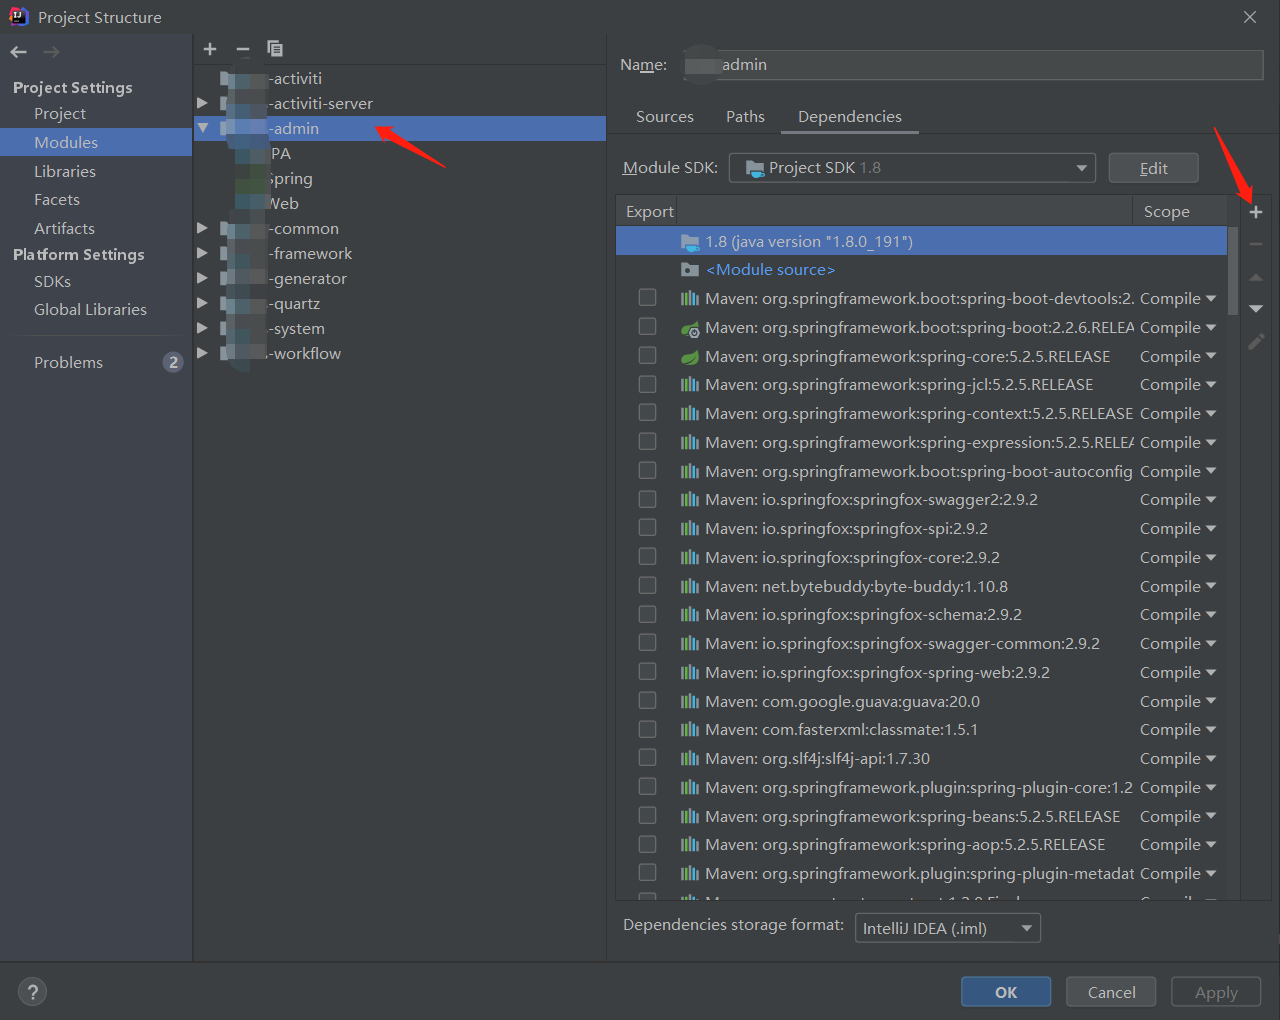This screenshot has width=1280, height=1020.
Task: Add a dependency with the right-side plus icon
Action: tap(1256, 211)
